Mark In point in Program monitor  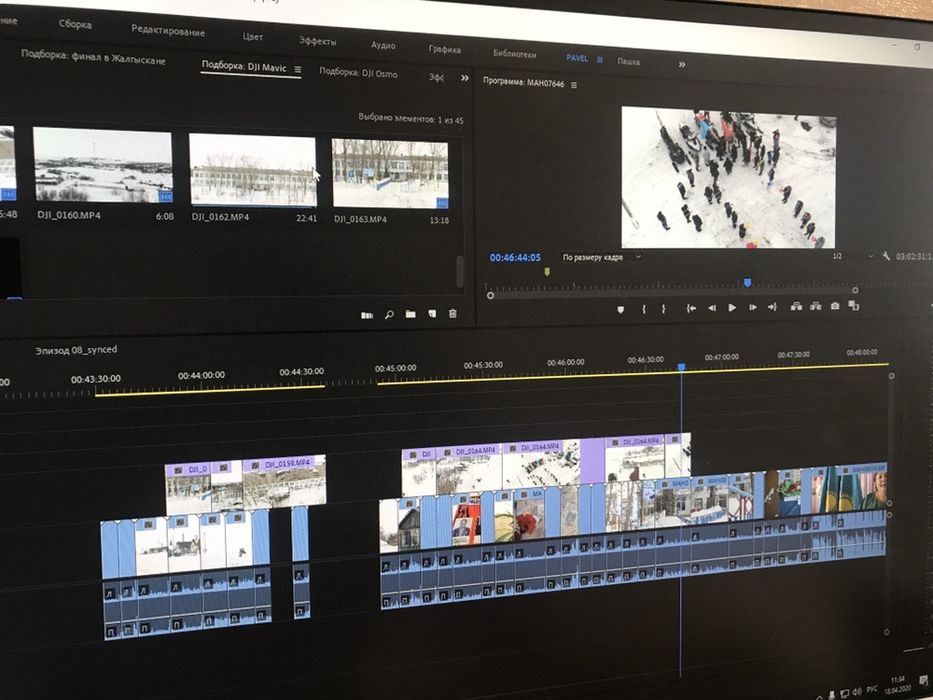[643, 309]
